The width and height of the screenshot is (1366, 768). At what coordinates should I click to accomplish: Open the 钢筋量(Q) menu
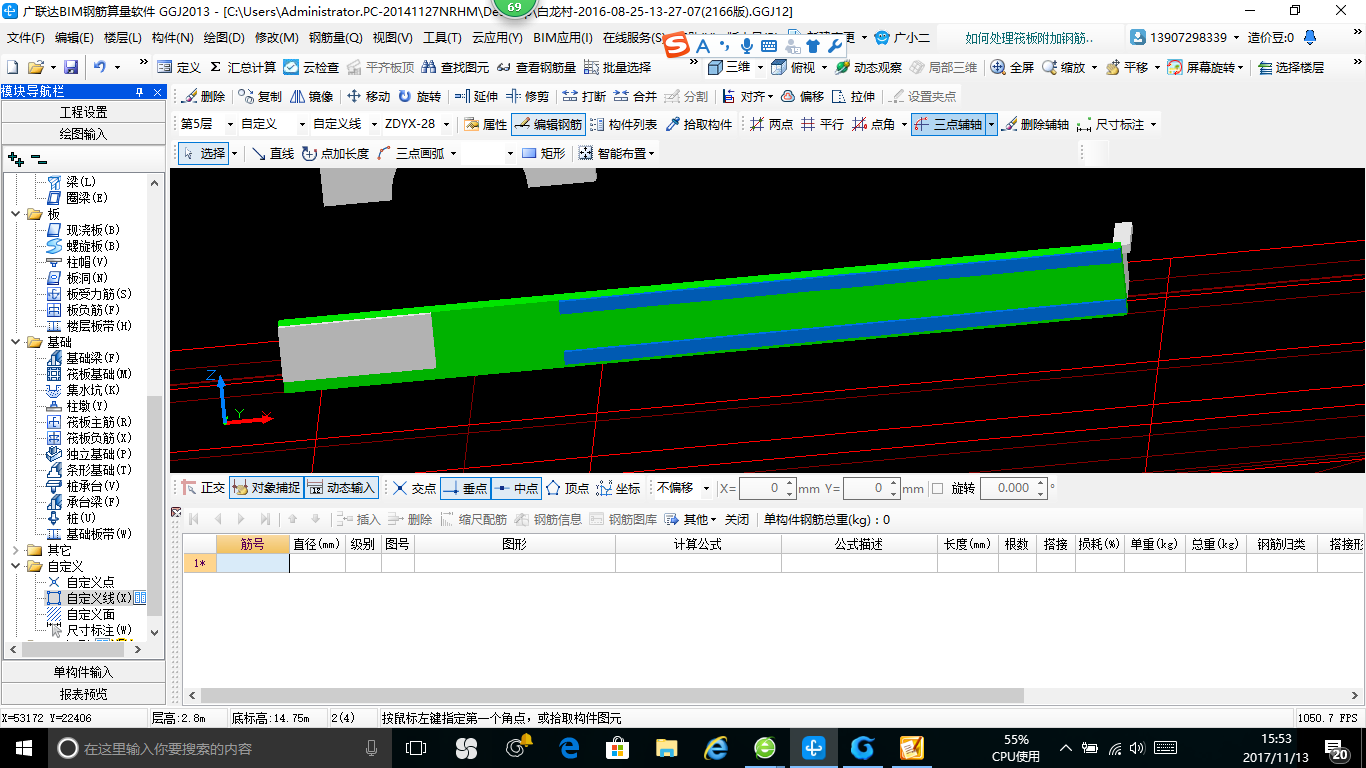[x=336, y=38]
